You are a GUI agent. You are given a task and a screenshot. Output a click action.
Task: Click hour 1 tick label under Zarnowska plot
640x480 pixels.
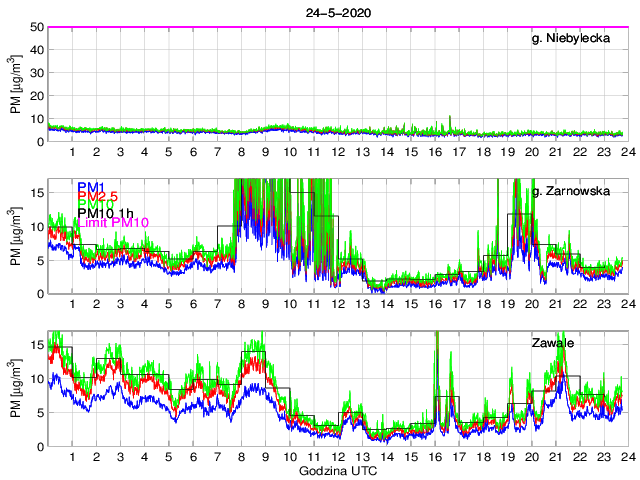pyautogui.click(x=72, y=305)
